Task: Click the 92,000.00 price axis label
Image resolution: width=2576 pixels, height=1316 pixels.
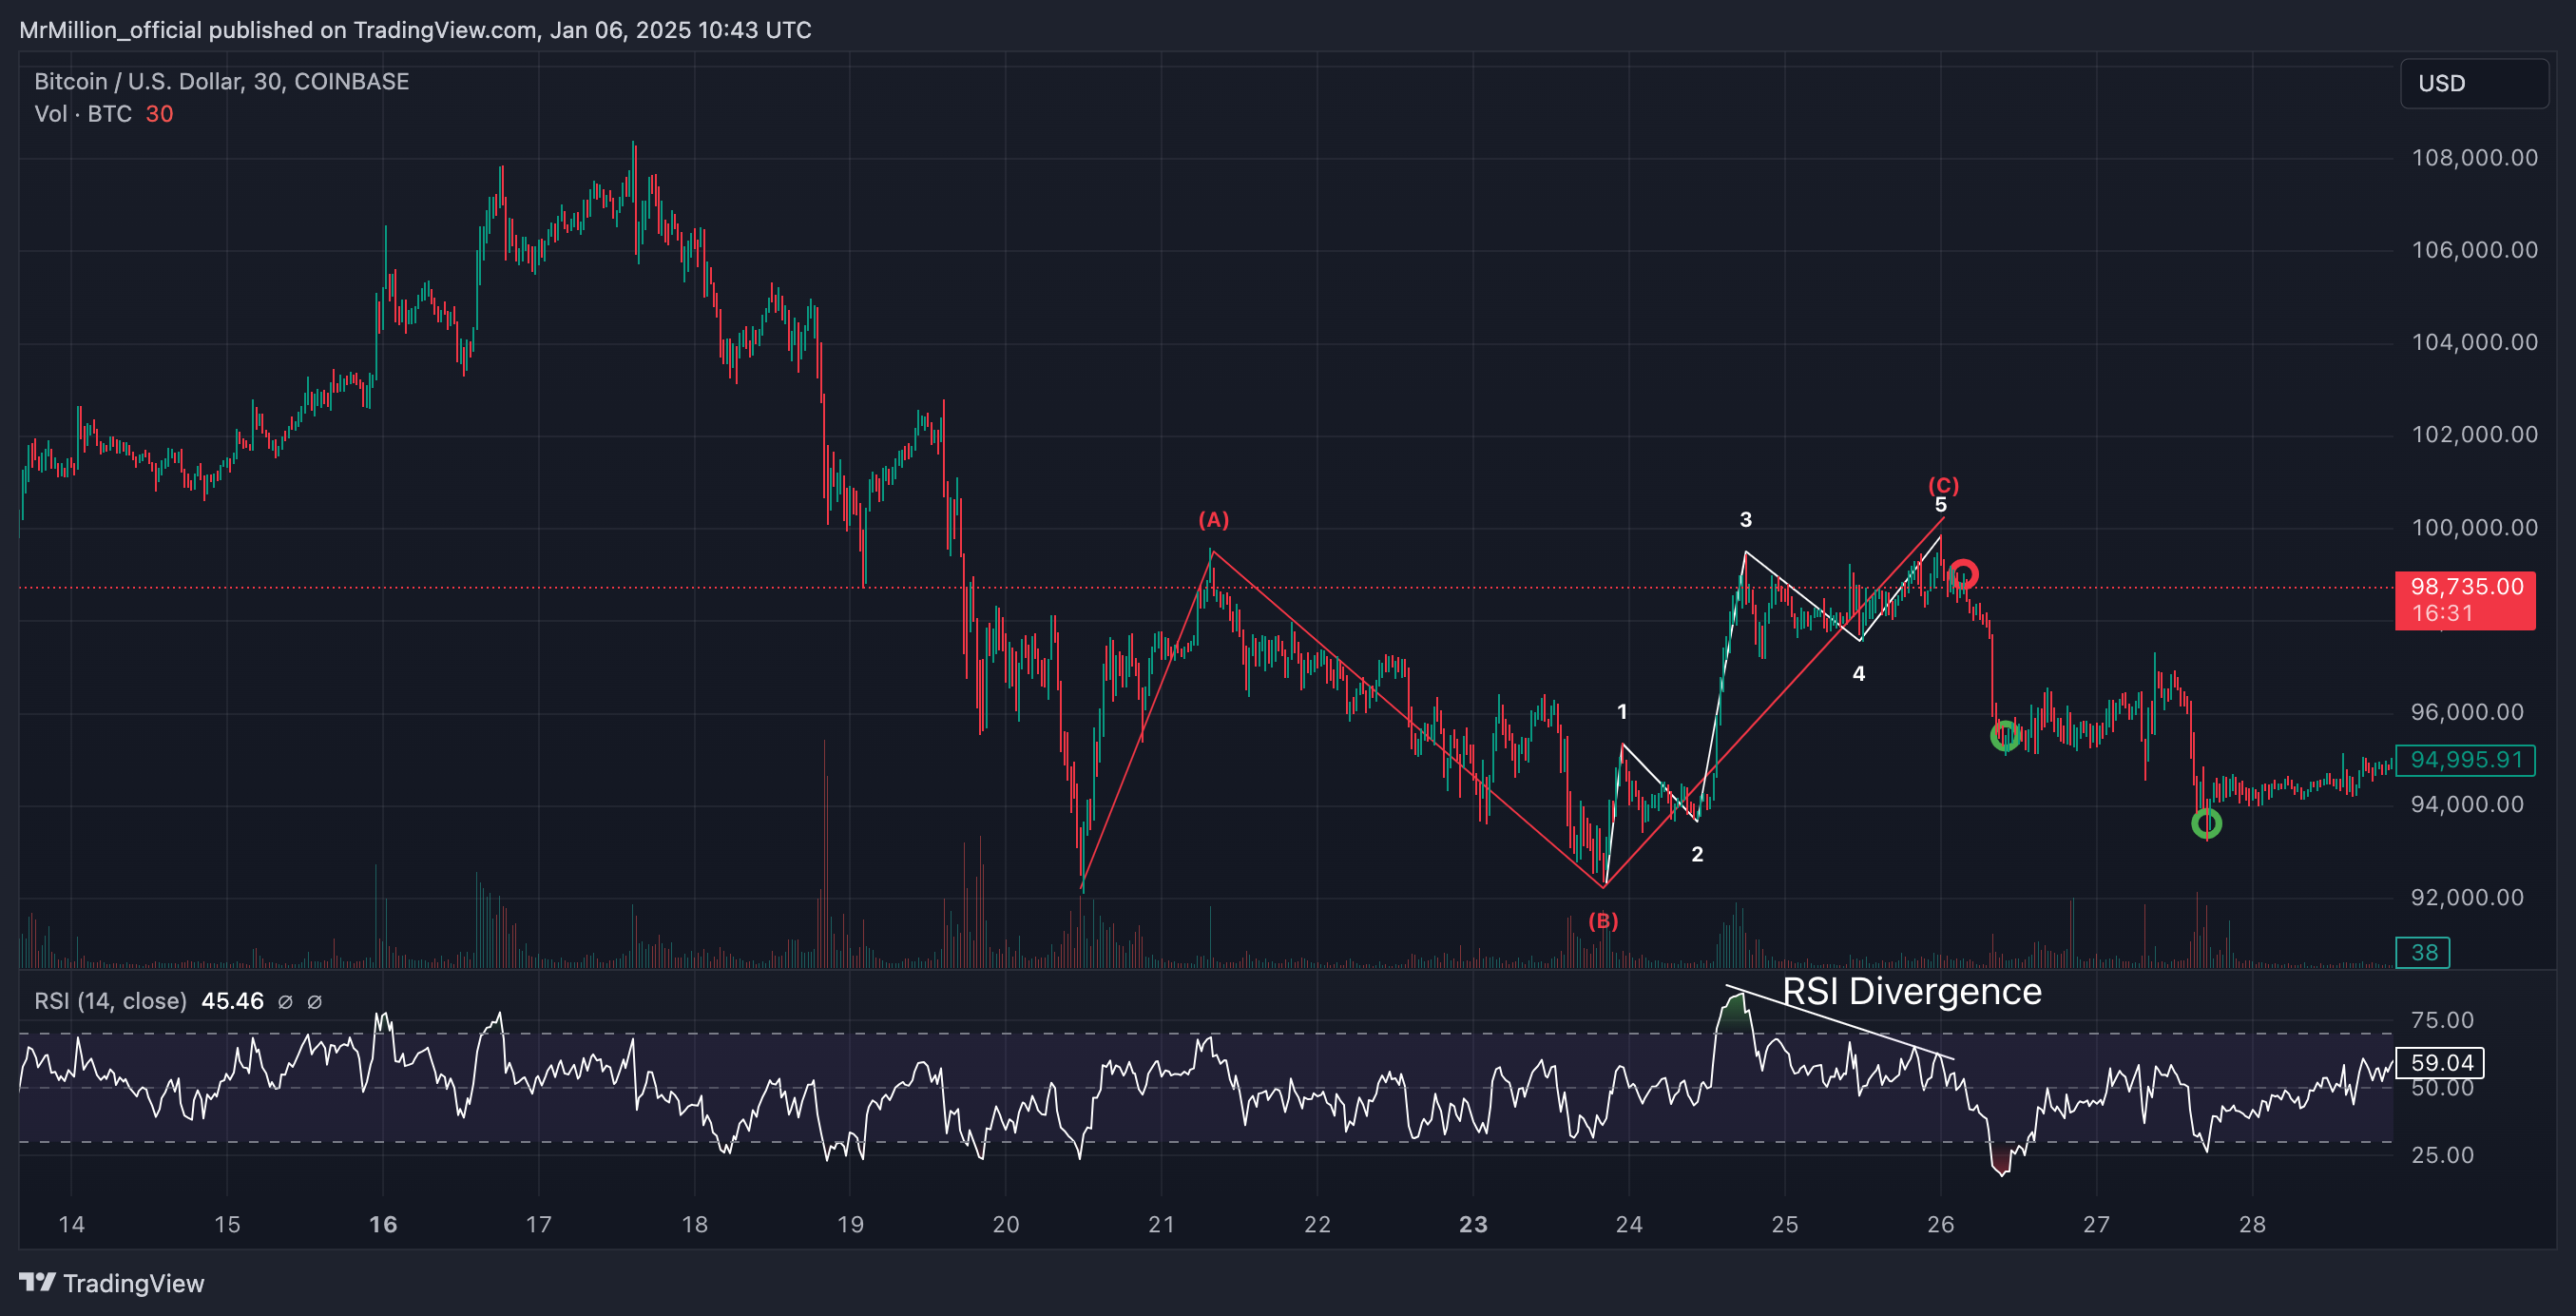Action: point(2467,897)
